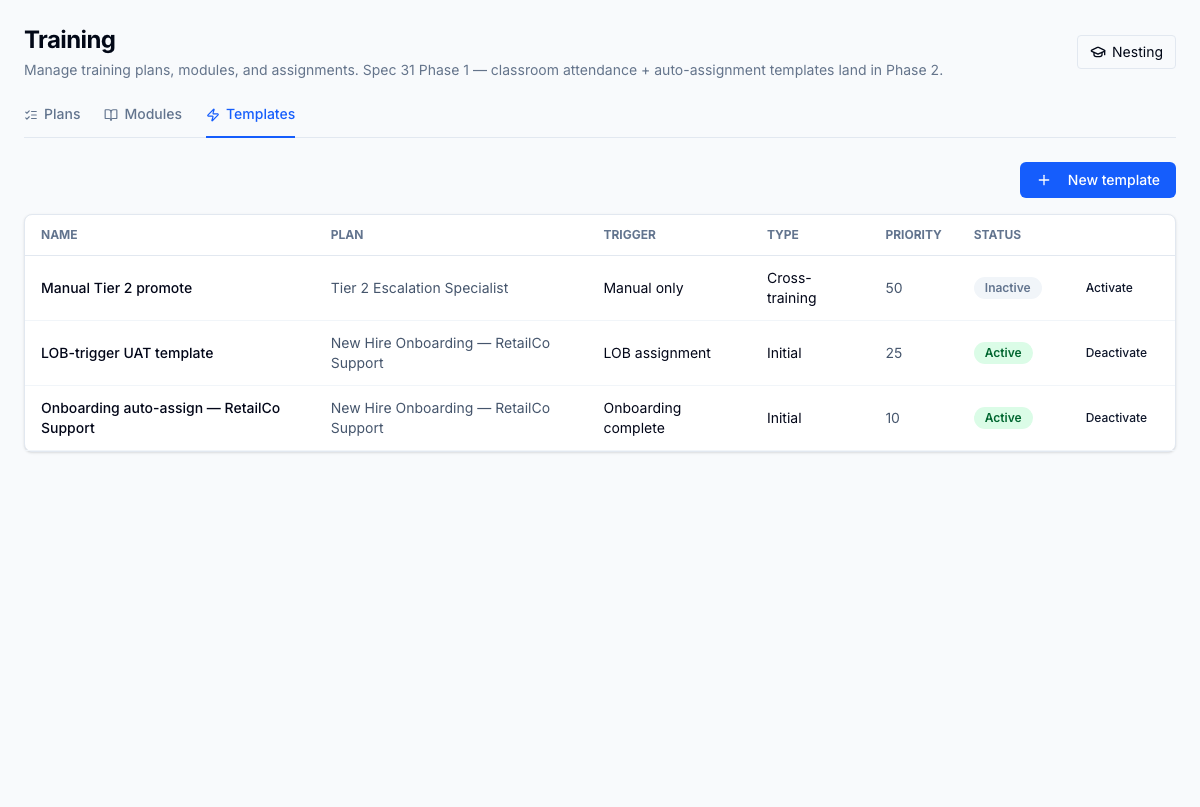The height and width of the screenshot is (807, 1200).
Task: Click the plan cell in Onboarding auto-assign row
Action: [x=440, y=418]
